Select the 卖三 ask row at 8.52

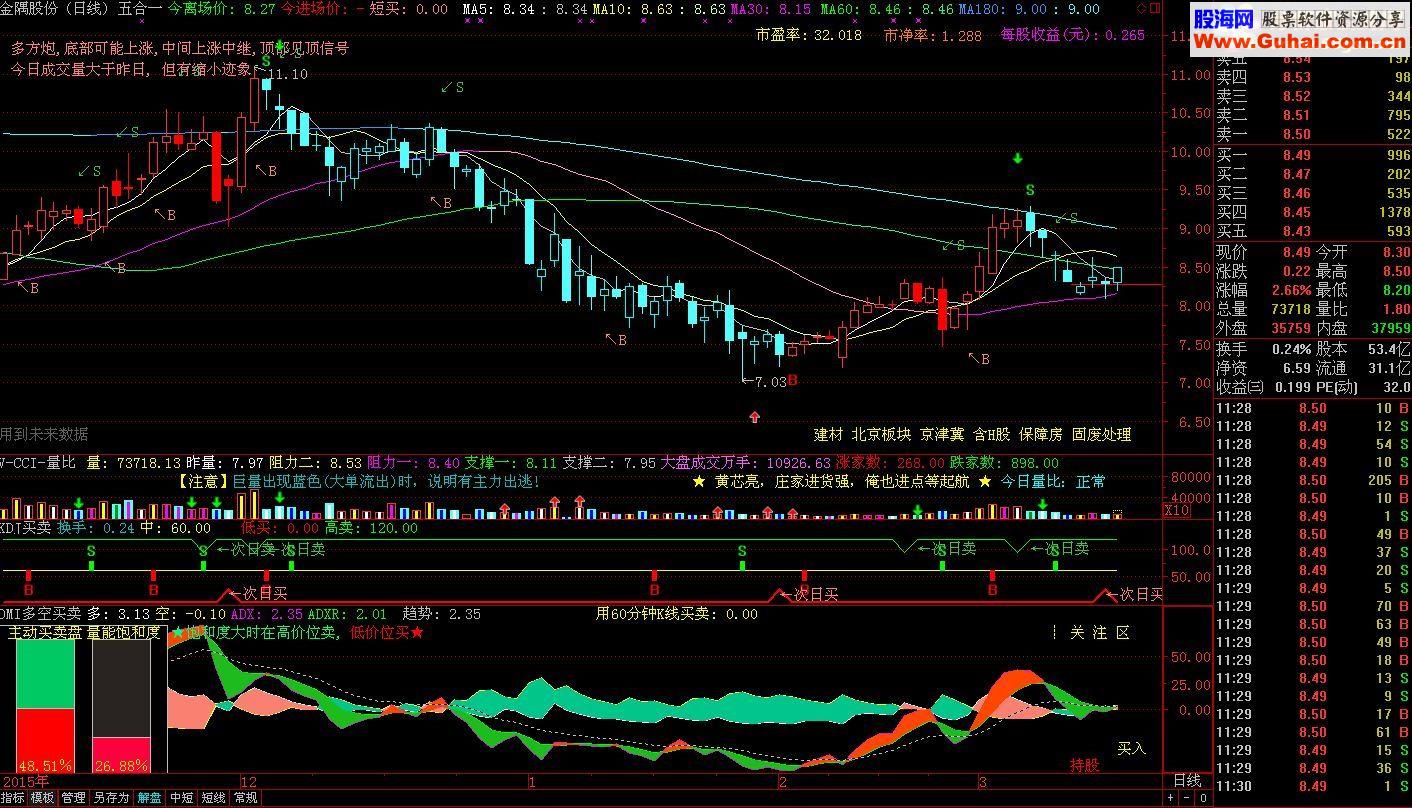(x=1312, y=96)
